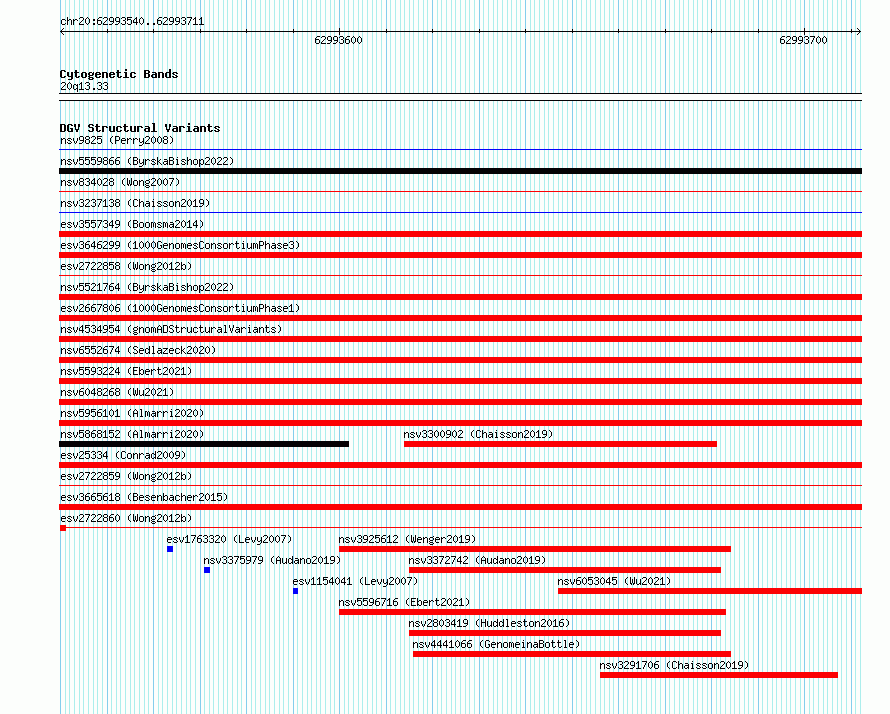Click the chr20:62993540..62993711 coordinate label
Screen dimensions: 890x714
(x=132, y=21)
